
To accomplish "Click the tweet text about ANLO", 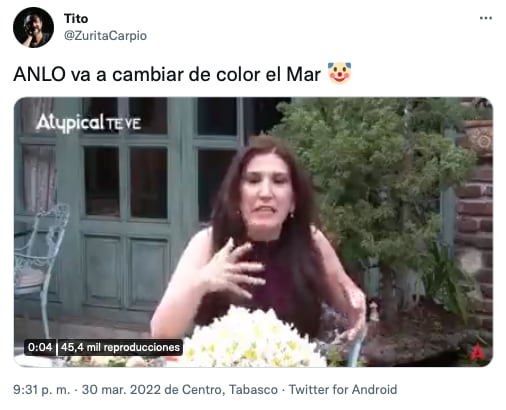I will point(167,74).
